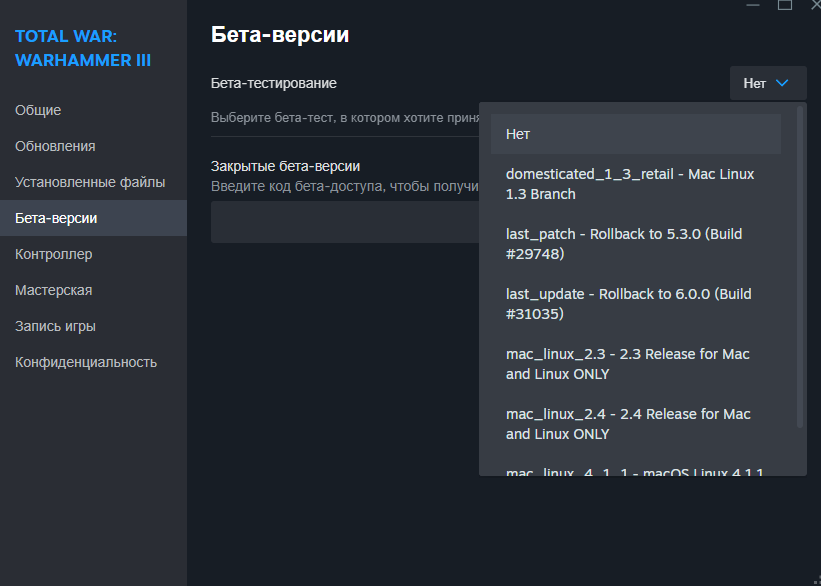Click the TOTAL WAR: WARHAMMER III title
The width and height of the screenshot is (821, 586).
pos(83,48)
